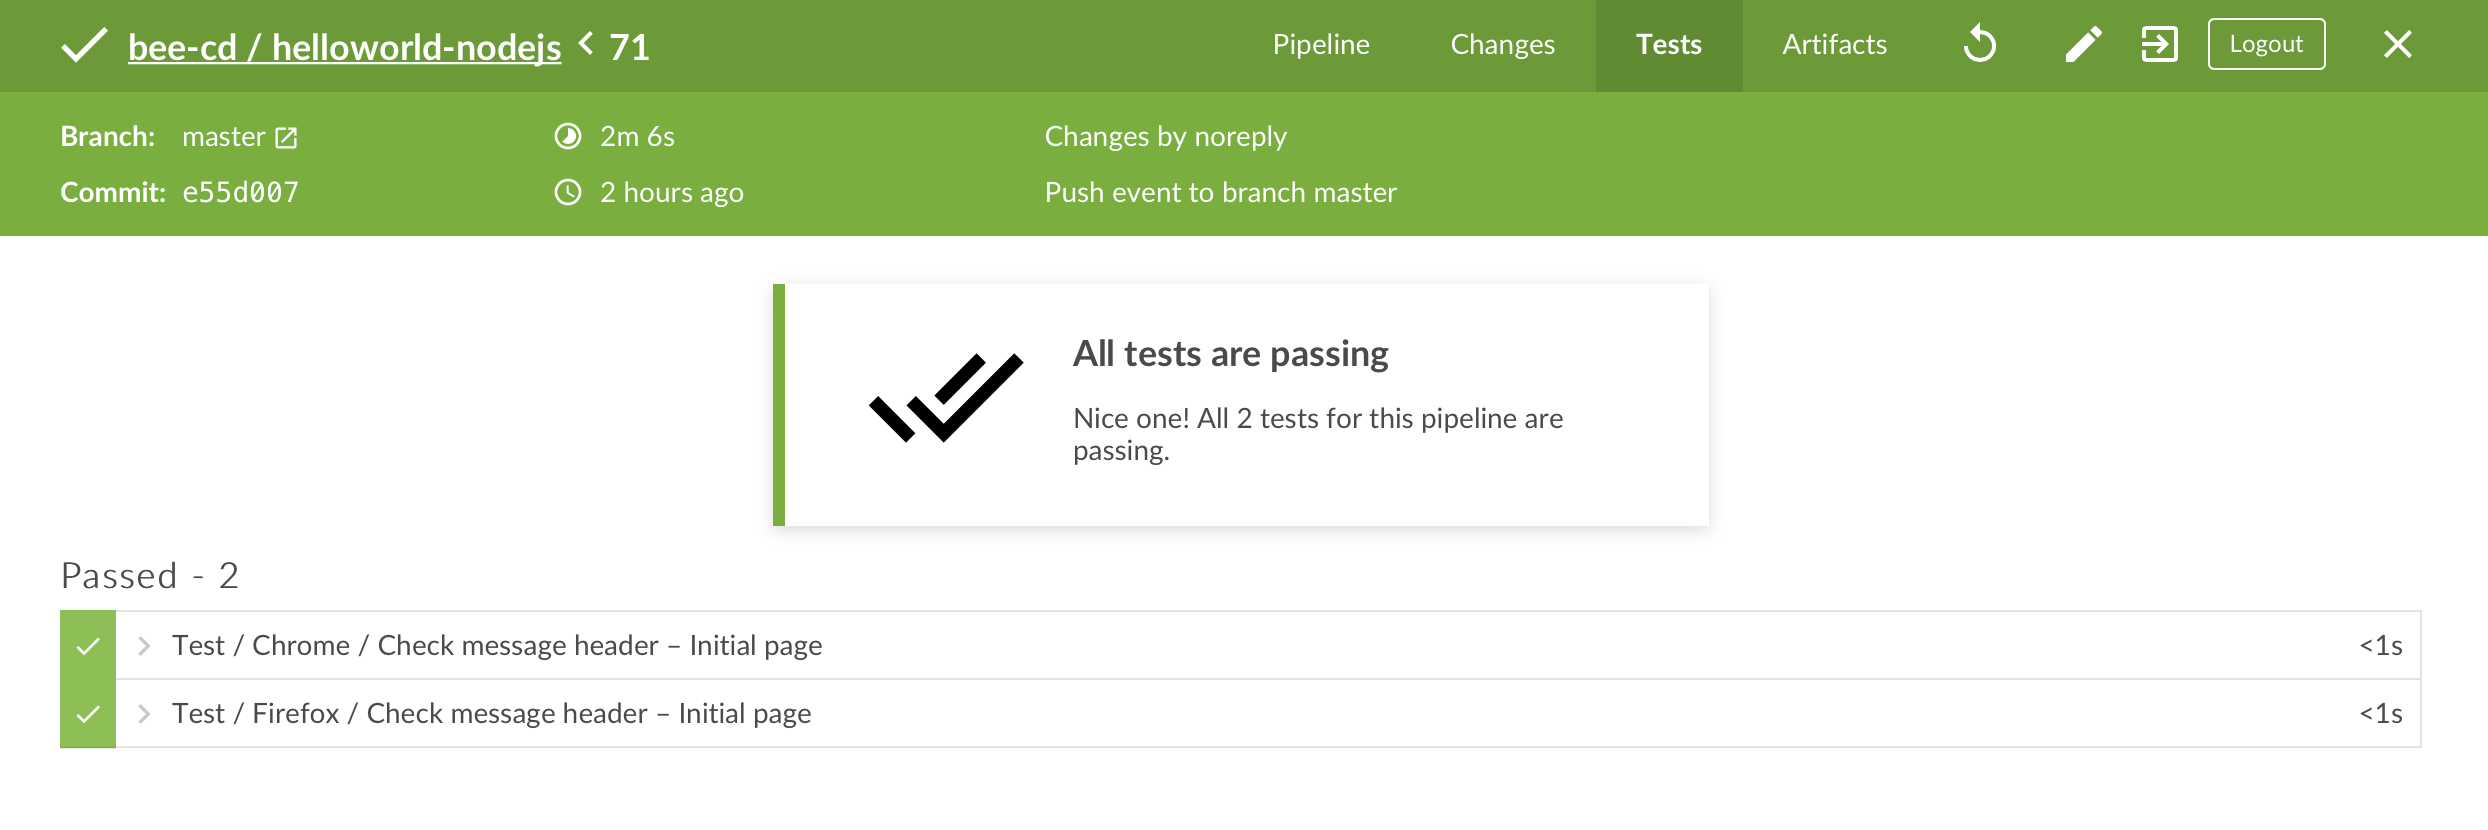Click the go to classic icon
This screenshot has height=830, width=2488.
click(2159, 44)
